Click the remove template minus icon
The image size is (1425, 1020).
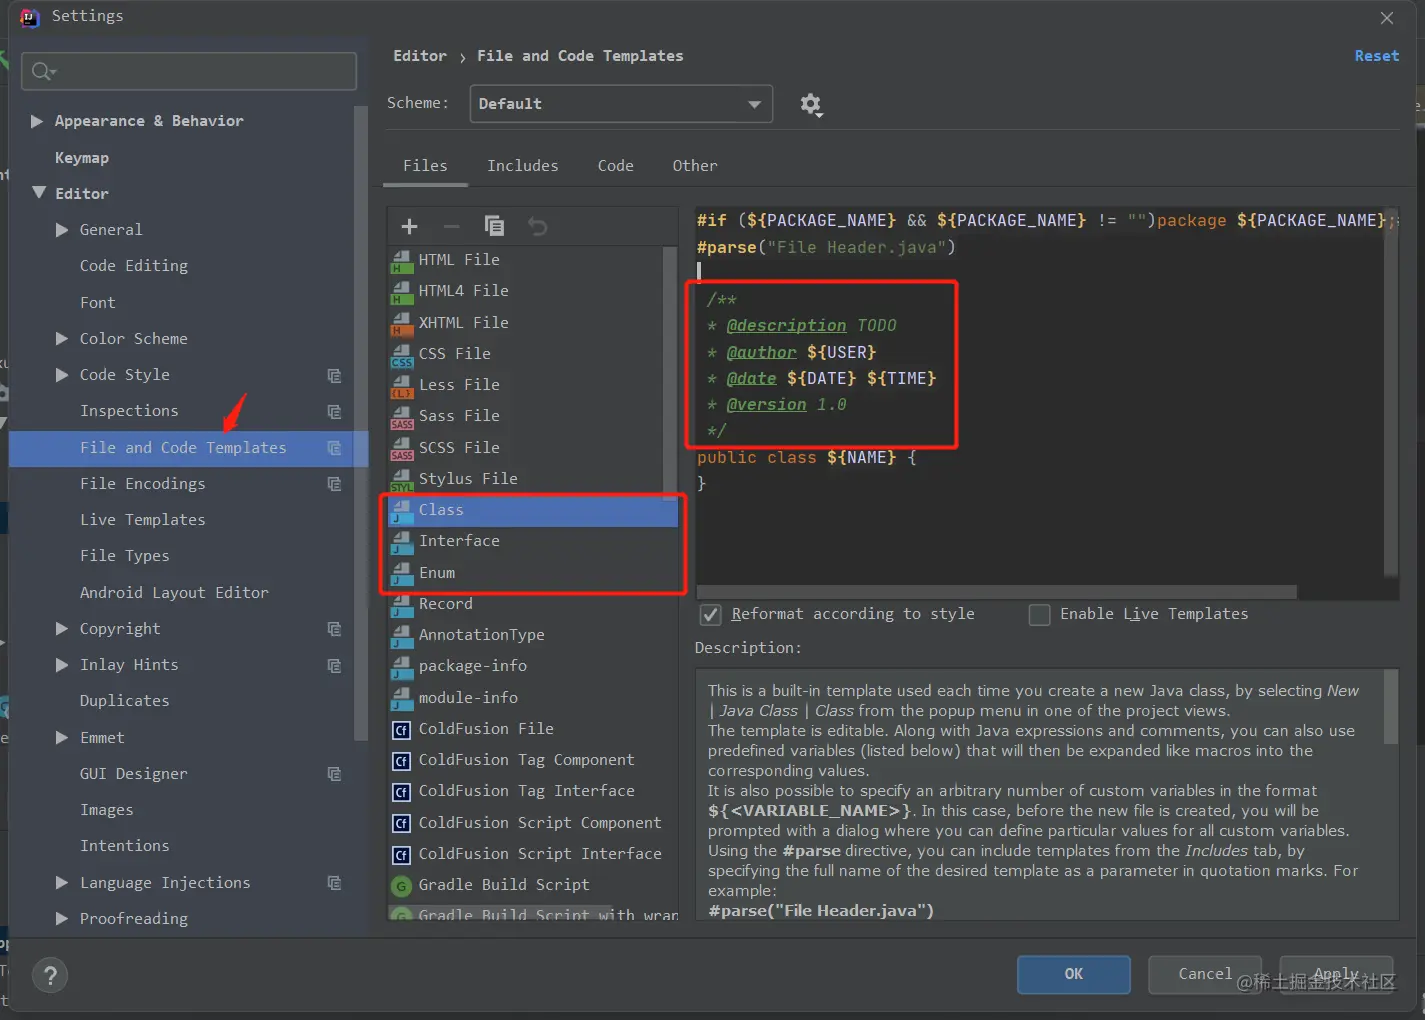tap(451, 226)
